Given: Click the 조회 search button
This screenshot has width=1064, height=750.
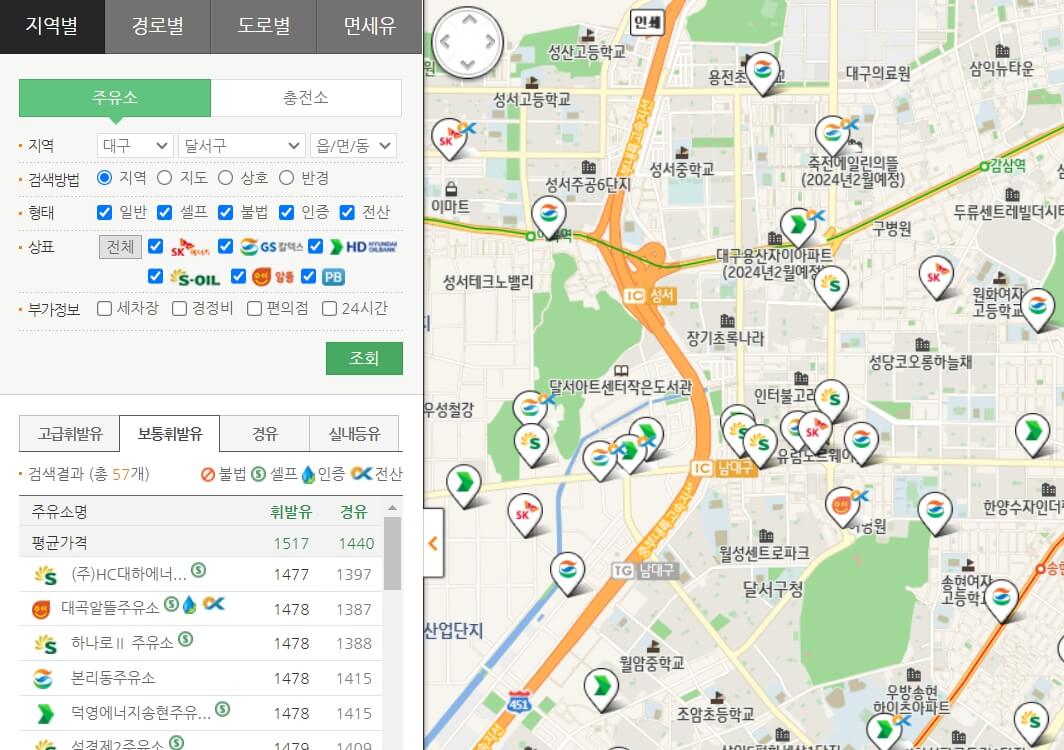Looking at the screenshot, I should coord(364,358).
